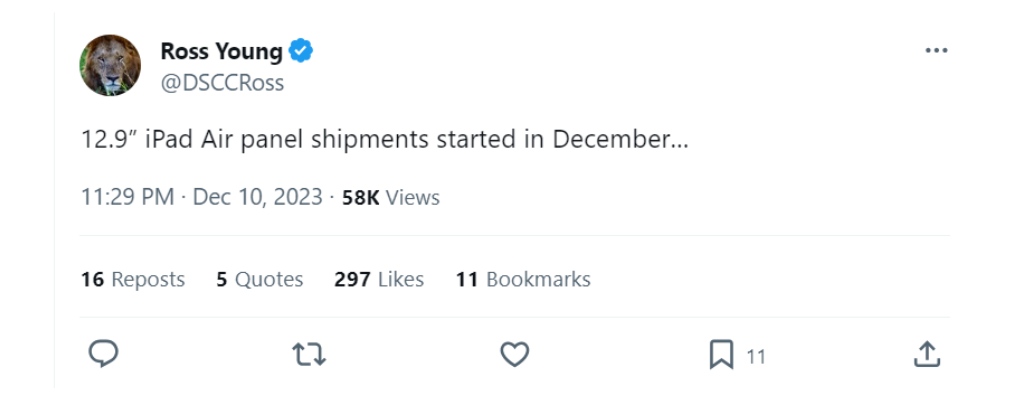Open the @DSCCRoss handle link

[x=222, y=83]
